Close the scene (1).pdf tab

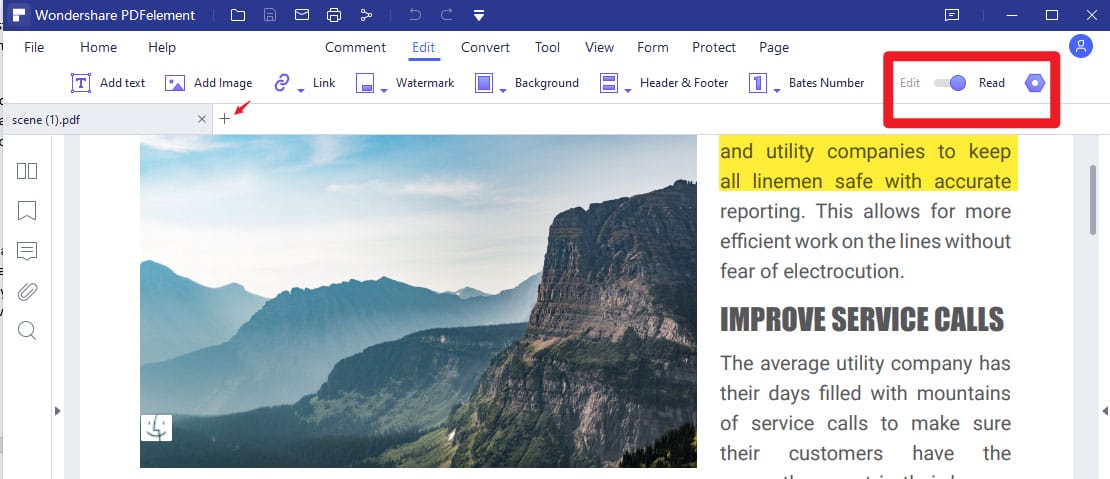[x=202, y=119]
